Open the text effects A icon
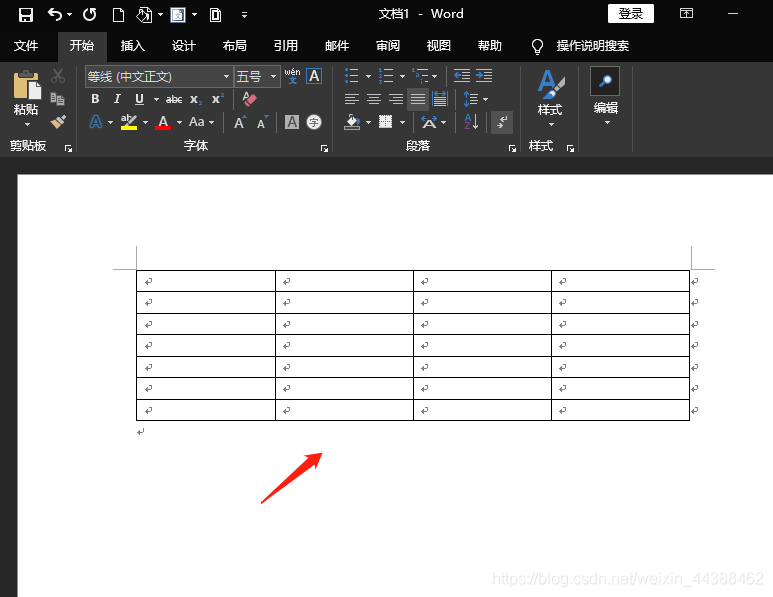 tap(96, 122)
